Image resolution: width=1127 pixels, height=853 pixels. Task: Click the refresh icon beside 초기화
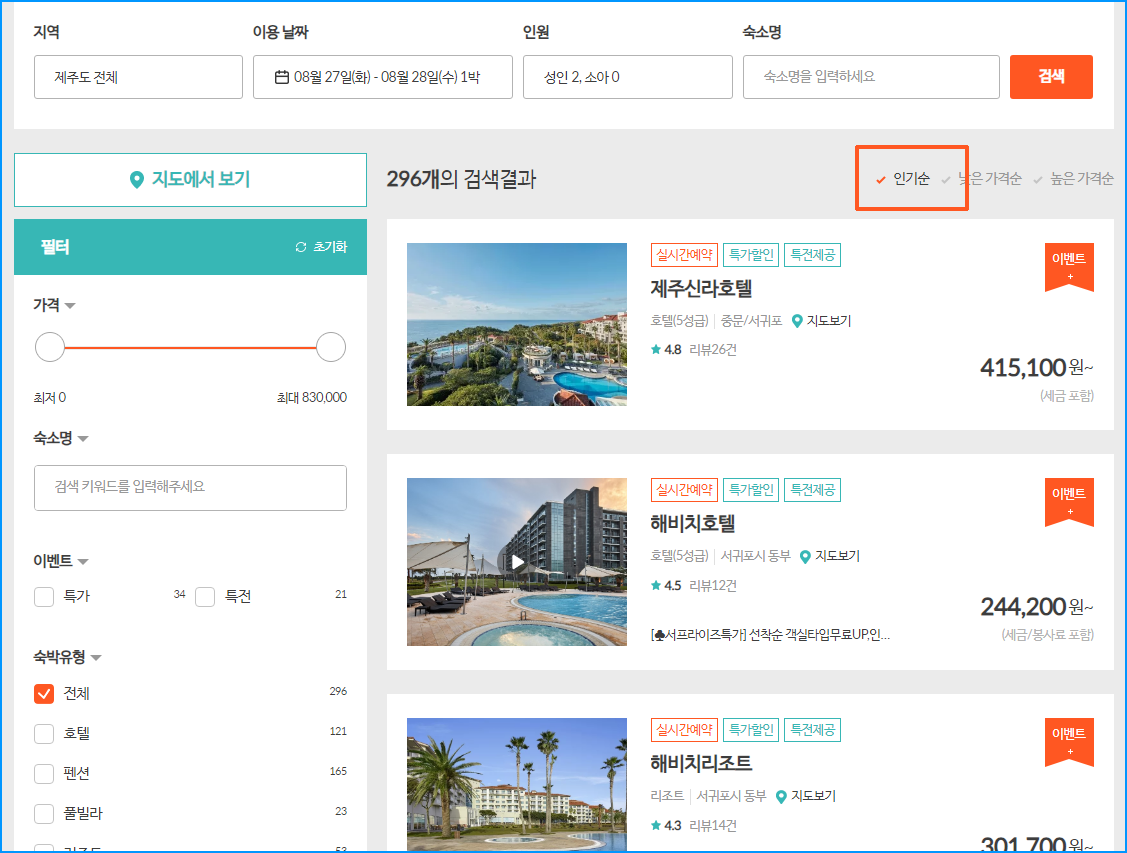coord(301,247)
